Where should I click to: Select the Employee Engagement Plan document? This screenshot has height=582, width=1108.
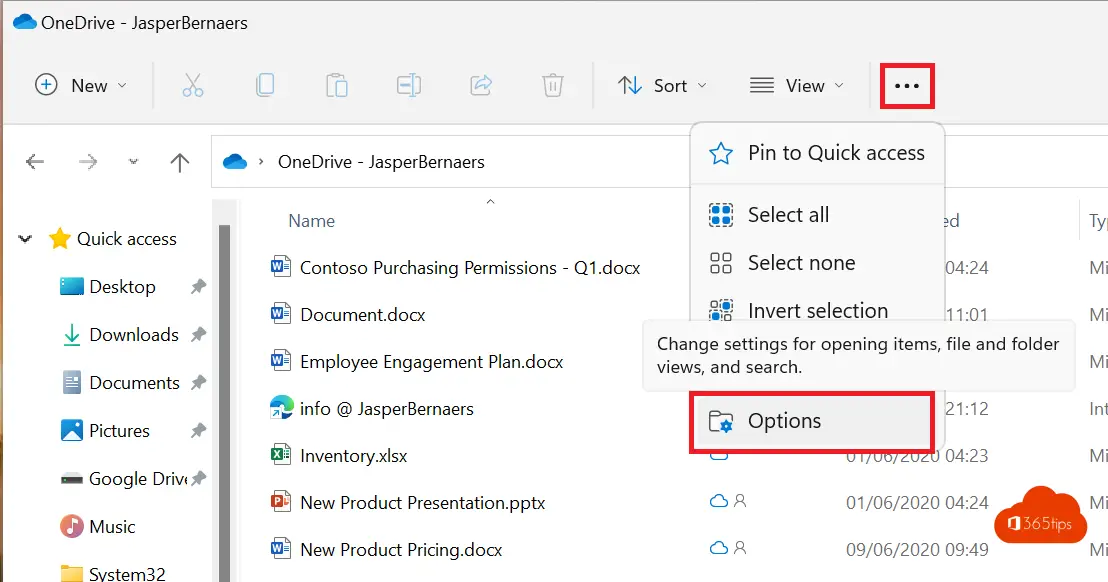pos(432,362)
